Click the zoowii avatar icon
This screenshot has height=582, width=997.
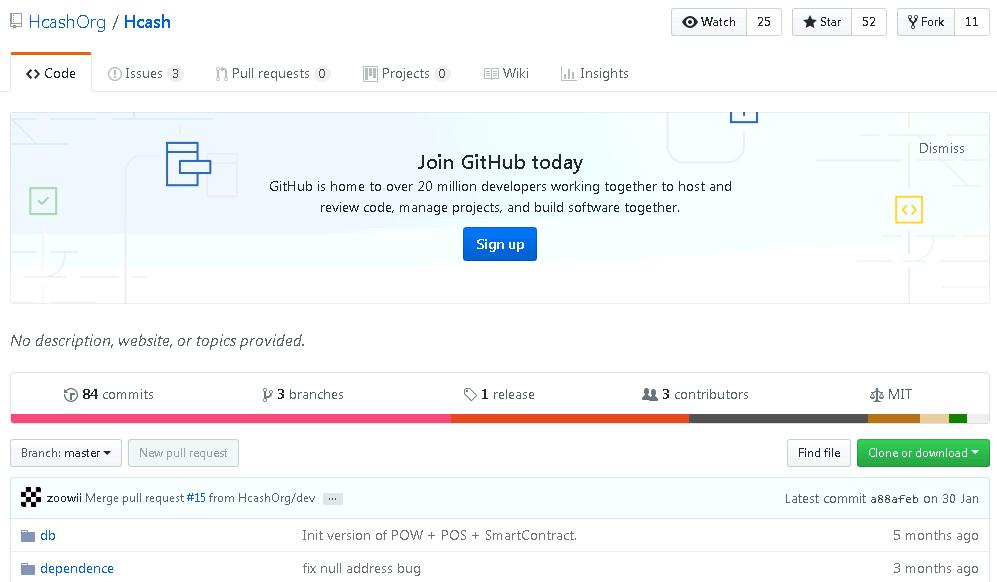[31, 497]
